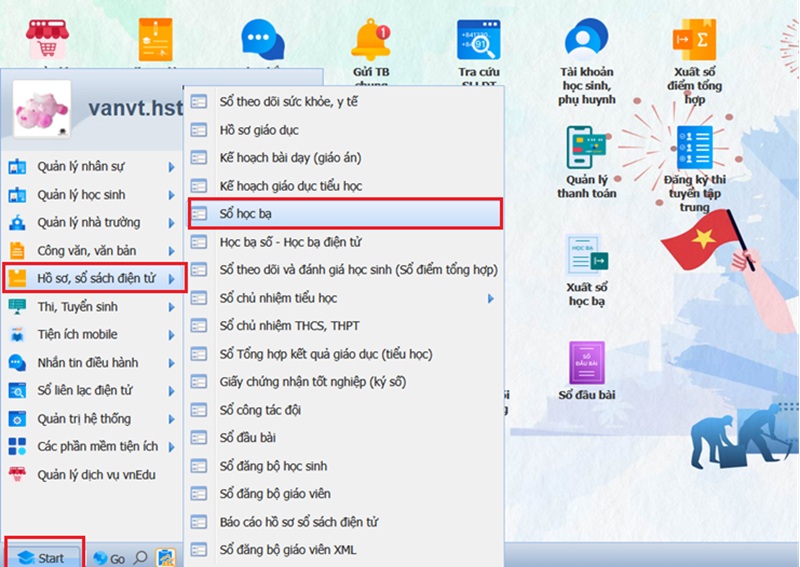Open the Quản lý nhân sự menu
Image resolution: width=800 pixels, height=567 pixels.
point(92,167)
